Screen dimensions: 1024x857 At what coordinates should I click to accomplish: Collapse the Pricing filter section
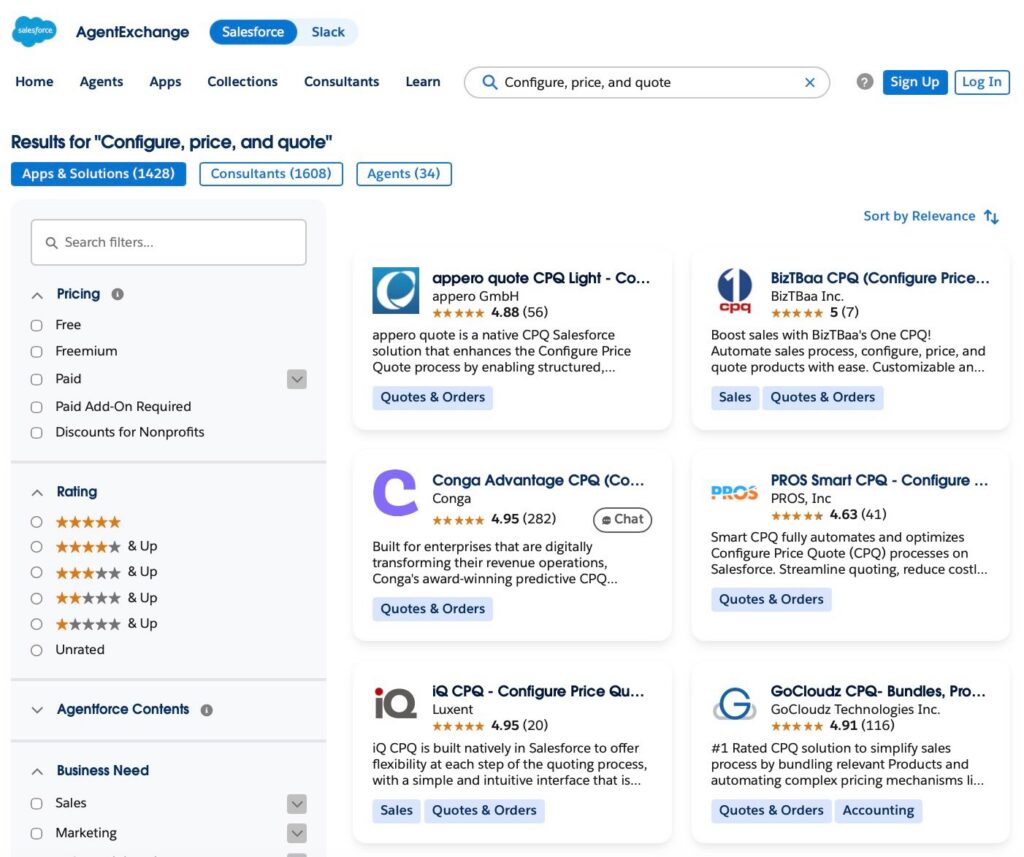(37, 295)
